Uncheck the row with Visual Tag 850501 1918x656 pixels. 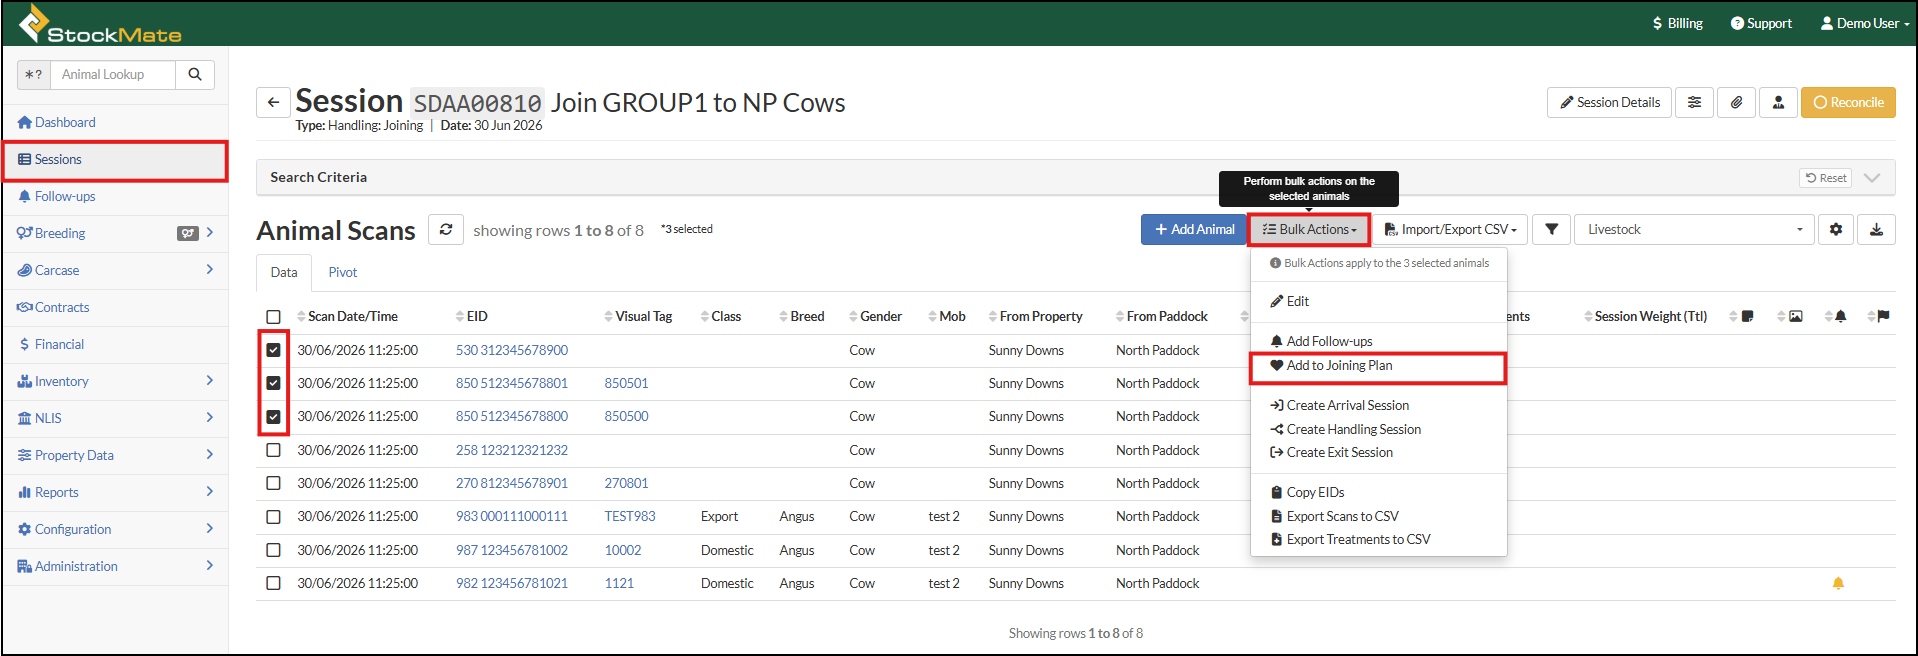pyautogui.click(x=273, y=383)
